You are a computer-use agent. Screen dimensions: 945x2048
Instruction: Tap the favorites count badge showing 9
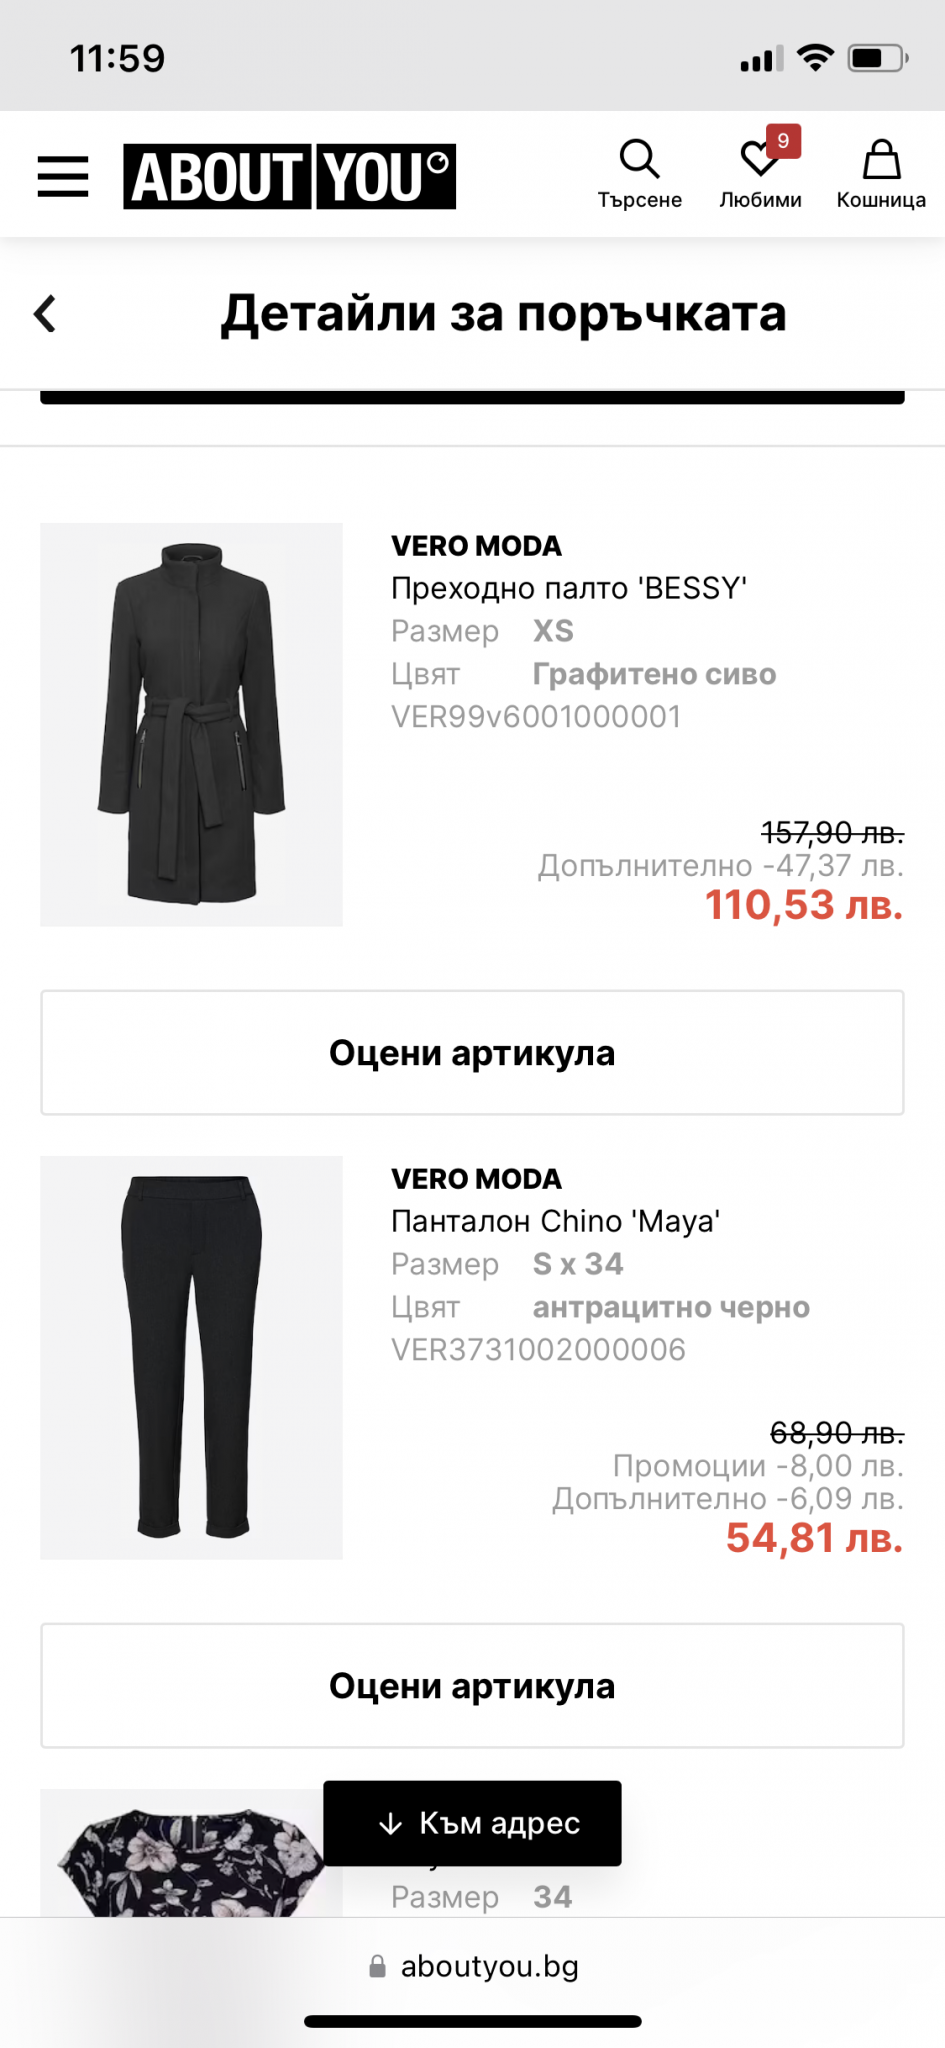pyautogui.click(x=783, y=141)
